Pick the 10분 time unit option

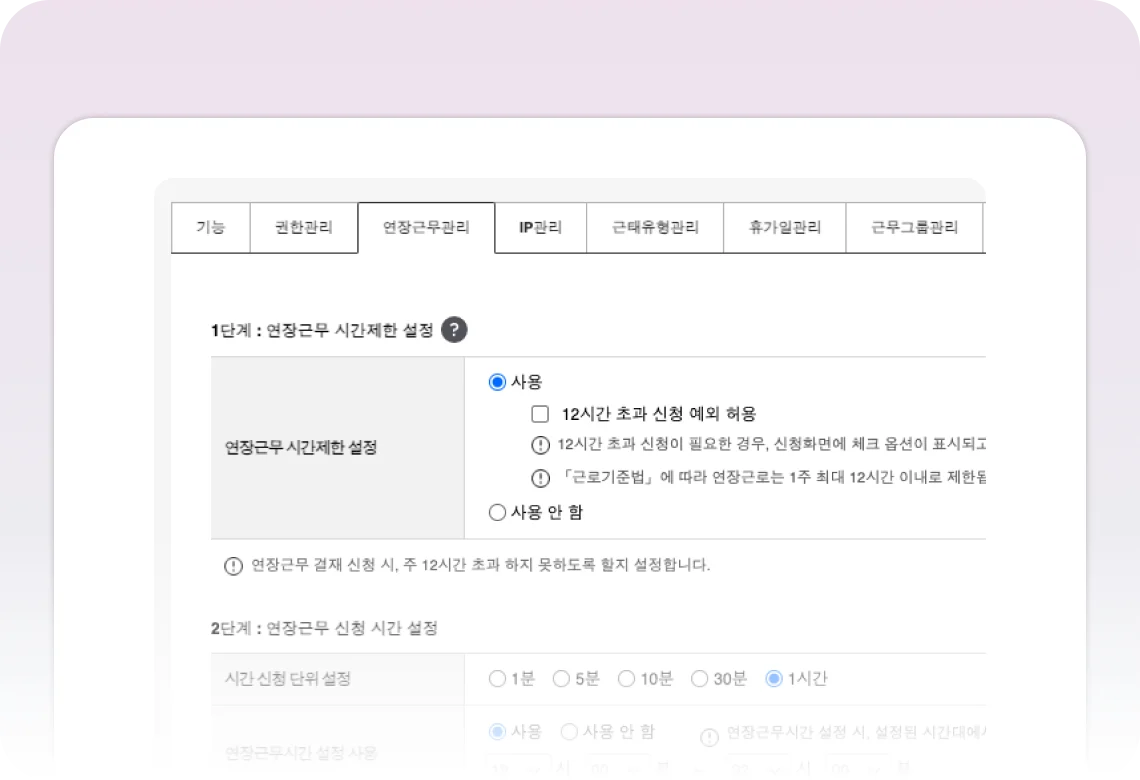(626, 679)
